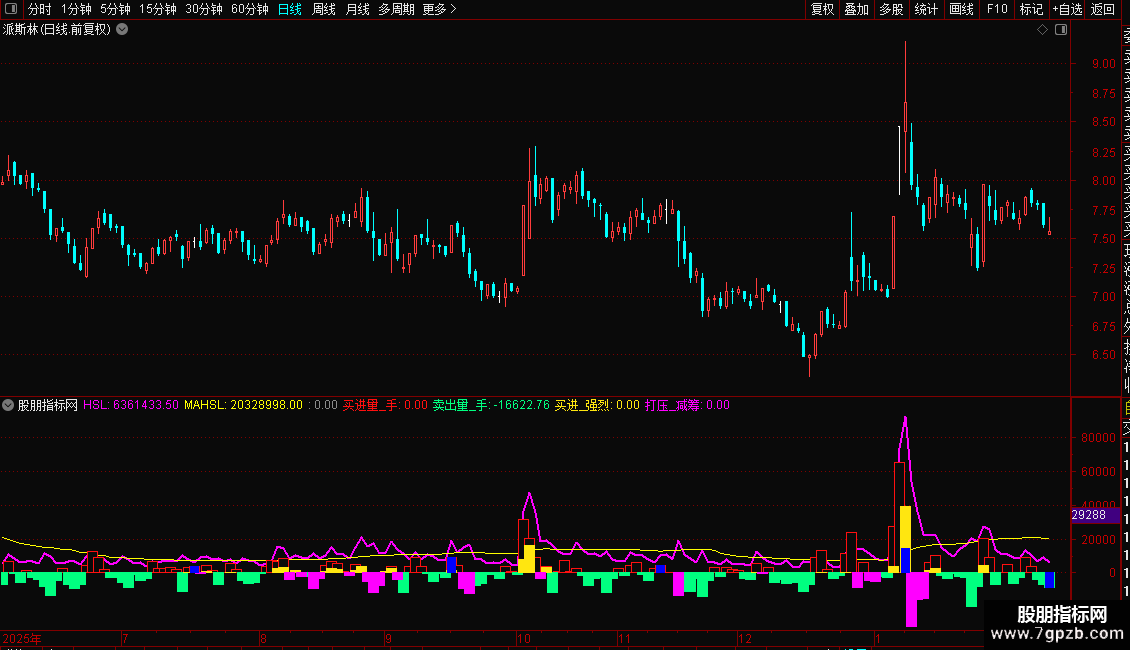This screenshot has width=1130, height=650.
Task: Click the 叠加 overlay button
Action: click(x=857, y=9)
